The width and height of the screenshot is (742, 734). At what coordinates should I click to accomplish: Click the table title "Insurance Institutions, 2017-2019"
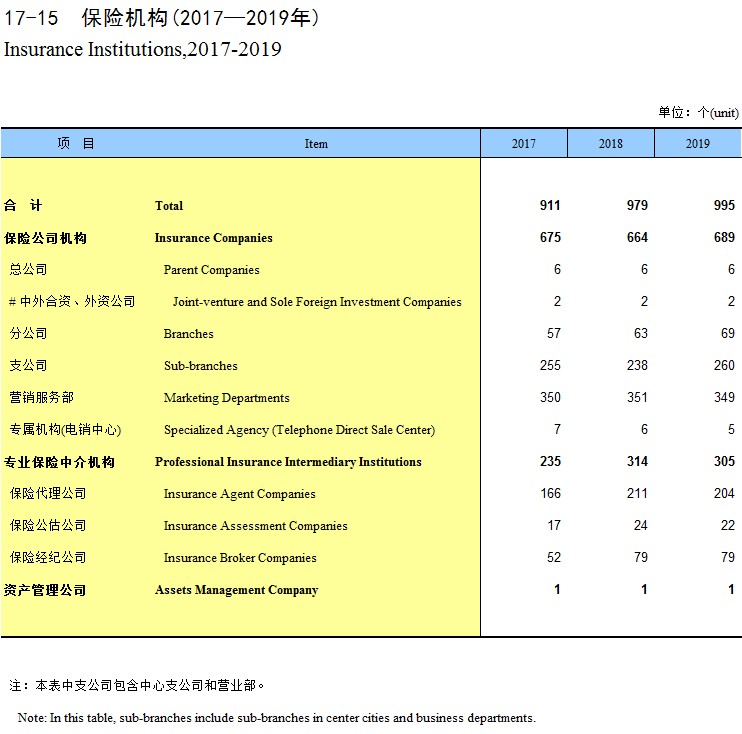click(x=143, y=49)
